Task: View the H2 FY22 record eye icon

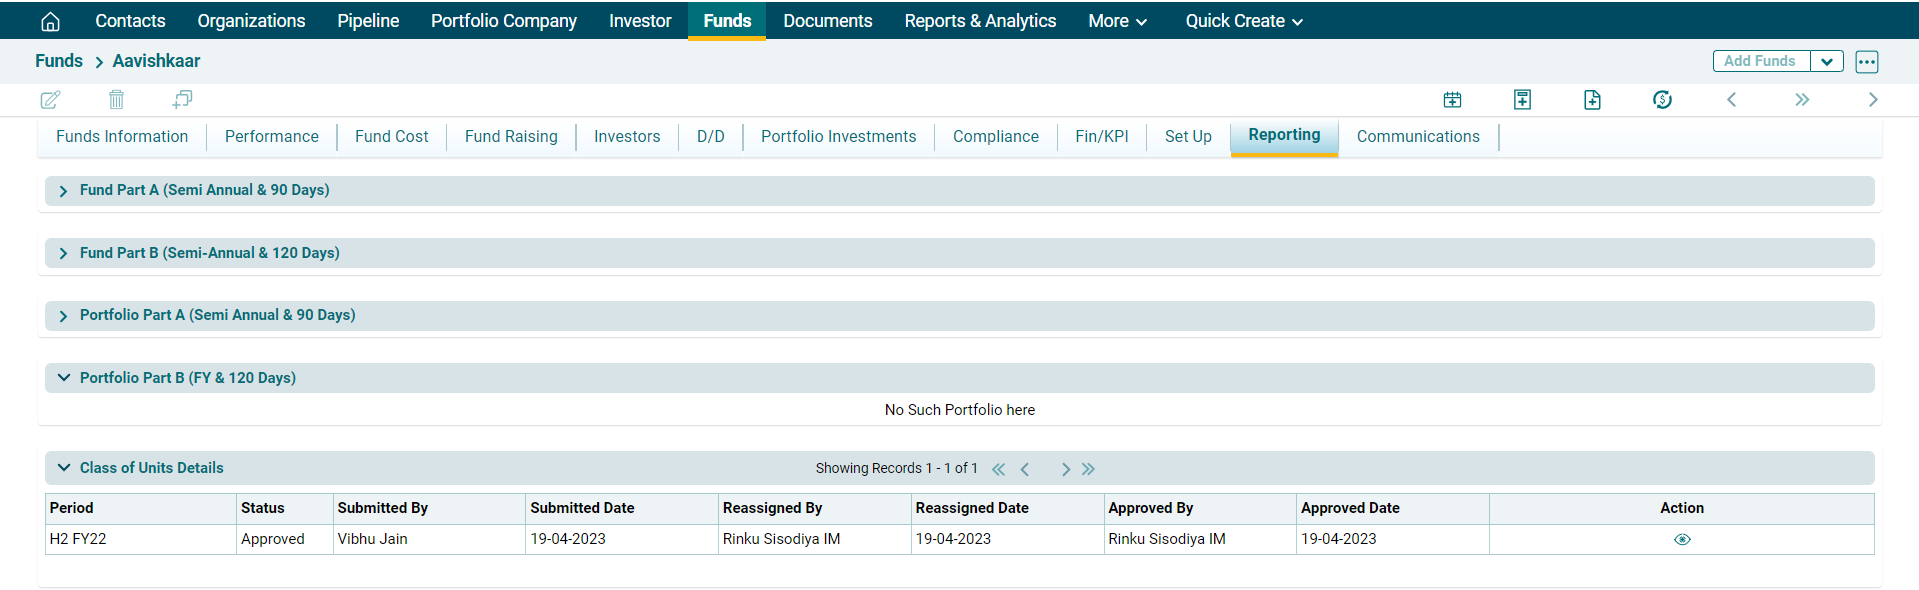Action: click(1682, 539)
